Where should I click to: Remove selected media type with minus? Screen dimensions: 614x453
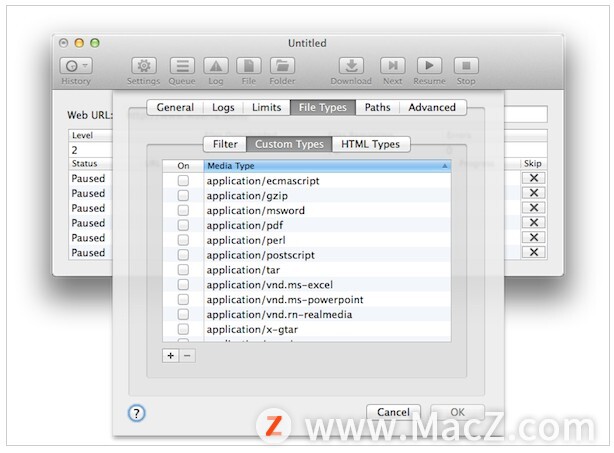coord(187,356)
